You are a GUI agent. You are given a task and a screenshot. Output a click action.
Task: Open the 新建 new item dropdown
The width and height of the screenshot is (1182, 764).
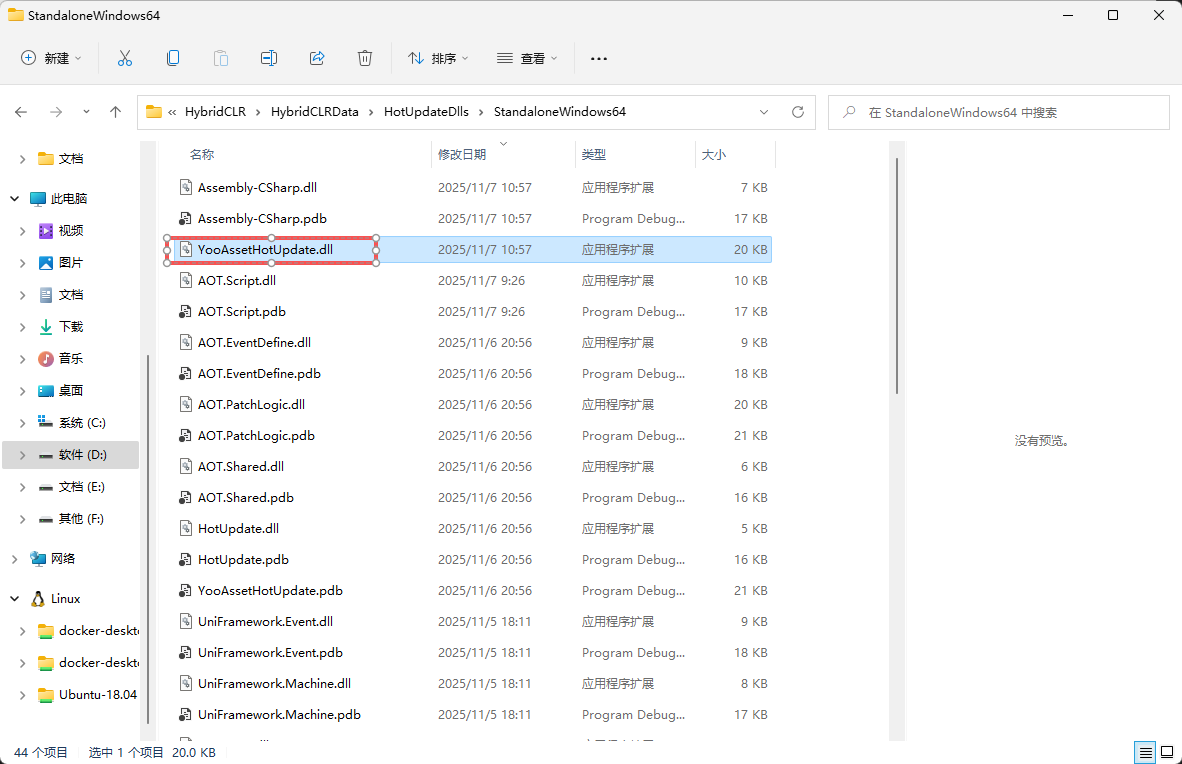click(x=51, y=58)
